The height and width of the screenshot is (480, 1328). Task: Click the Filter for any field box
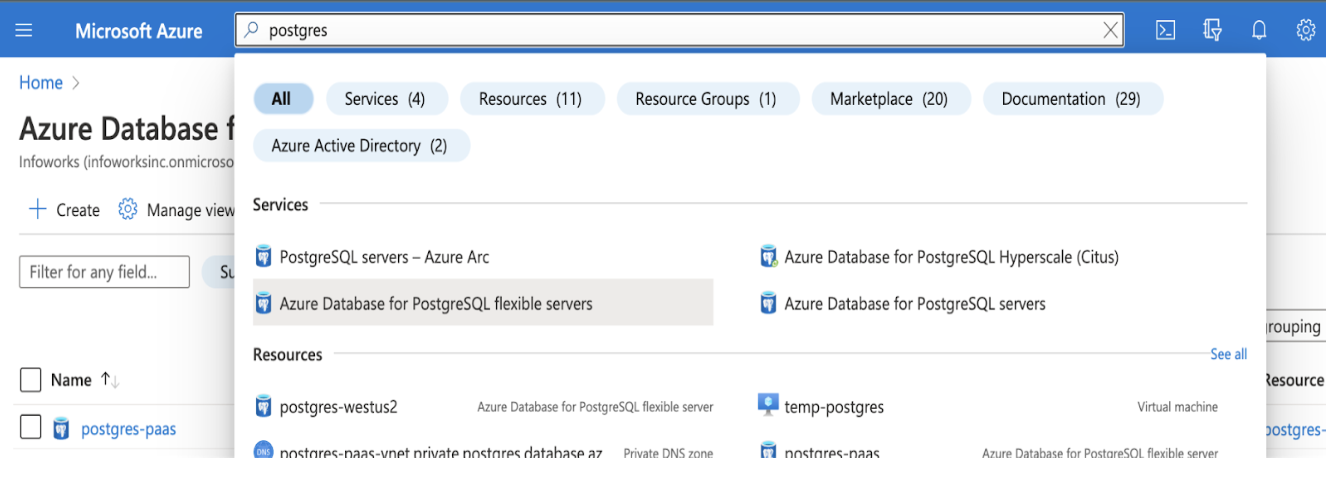(104, 272)
